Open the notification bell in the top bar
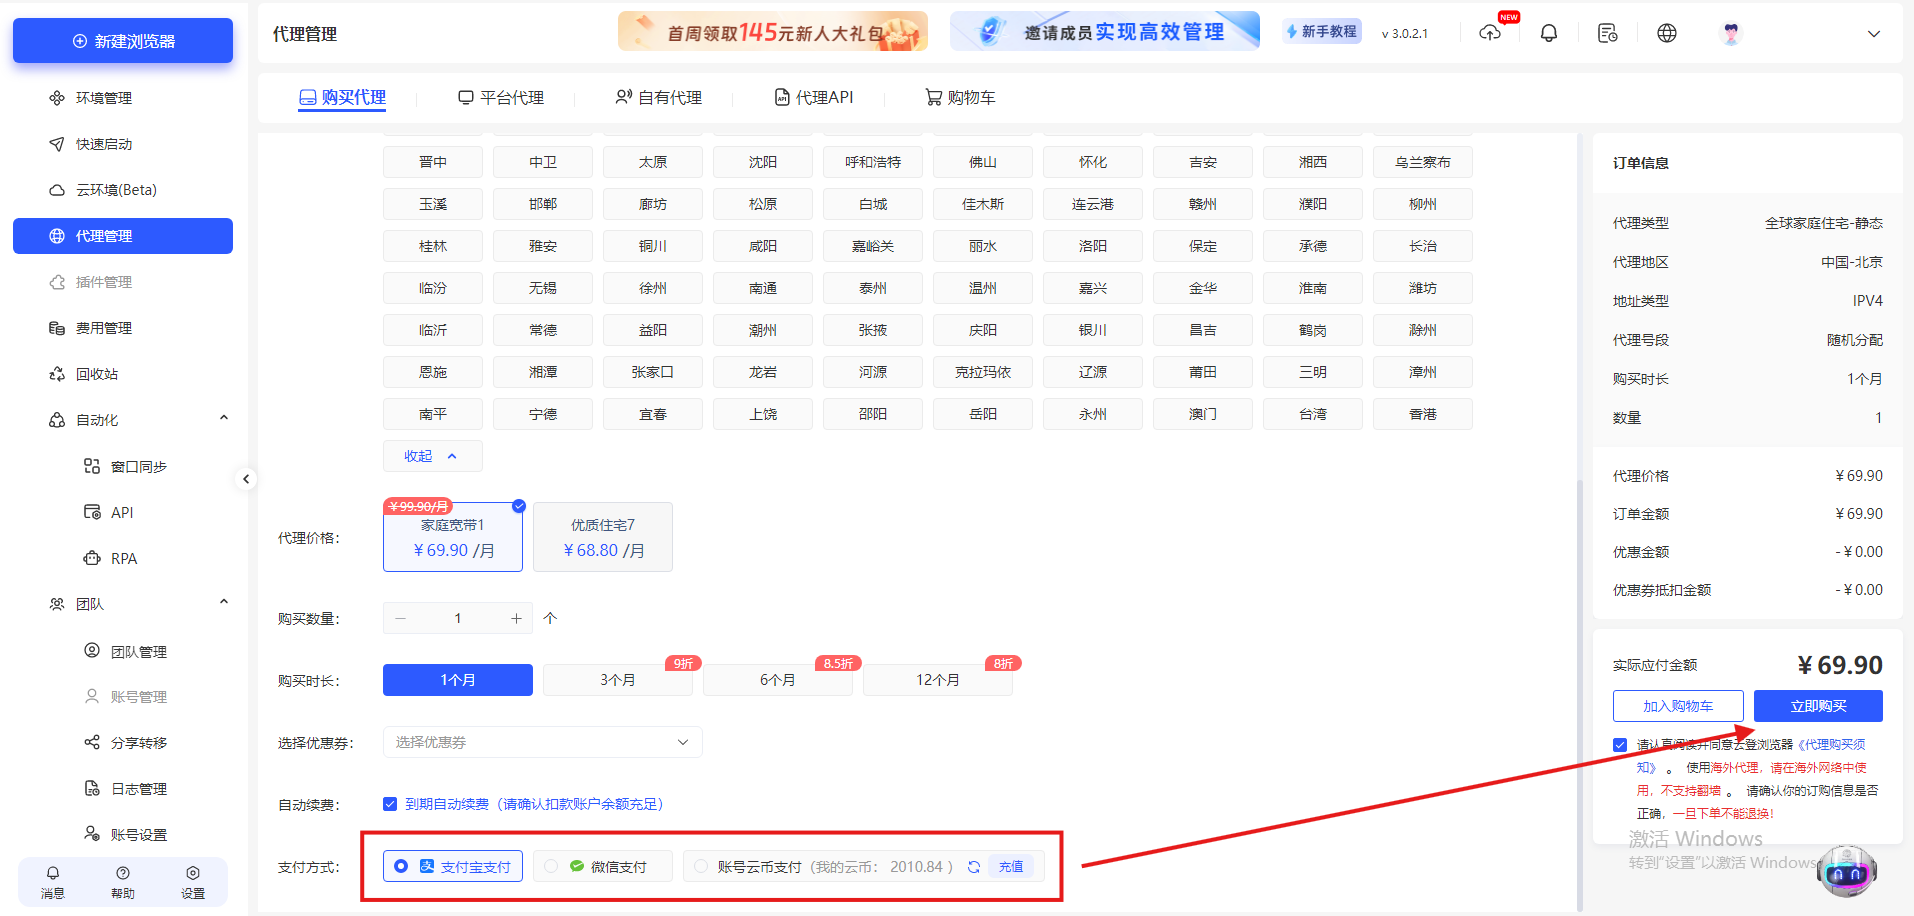The image size is (1914, 916). [x=1548, y=32]
